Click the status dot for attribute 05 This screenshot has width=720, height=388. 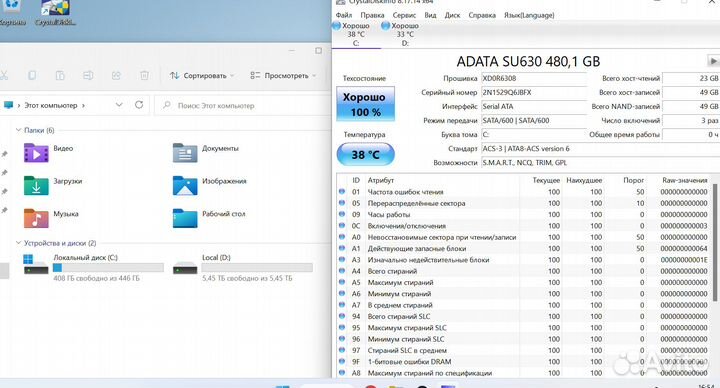pos(342,203)
